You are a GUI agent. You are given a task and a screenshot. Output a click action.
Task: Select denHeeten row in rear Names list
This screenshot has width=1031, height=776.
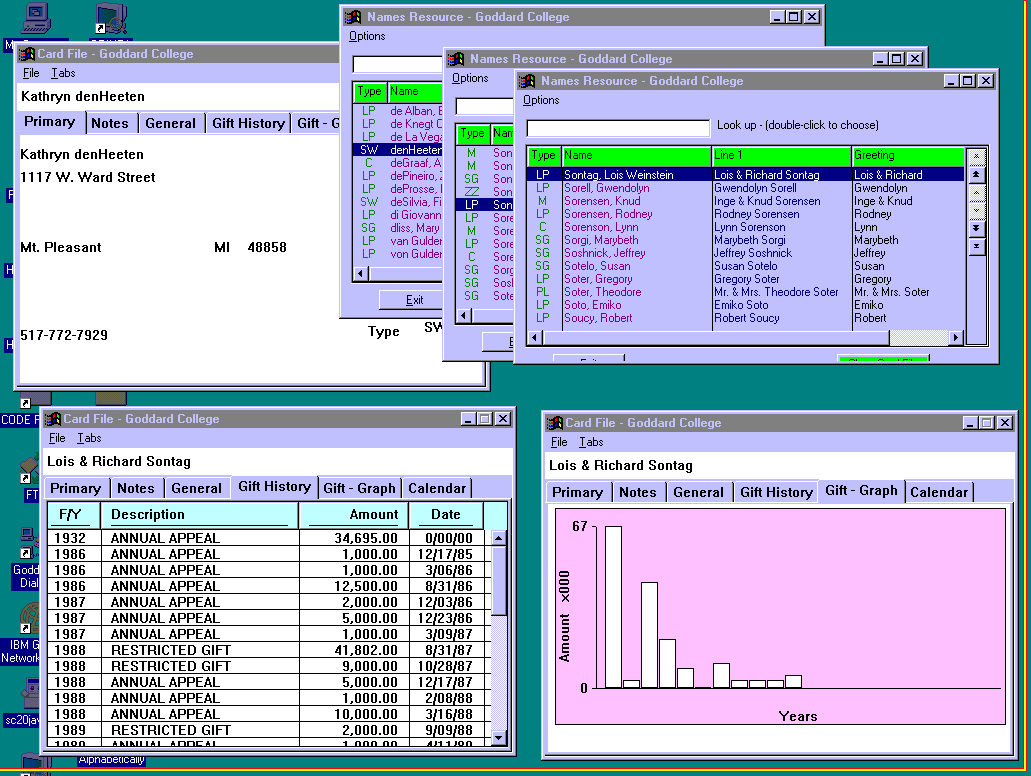[x=398, y=150]
